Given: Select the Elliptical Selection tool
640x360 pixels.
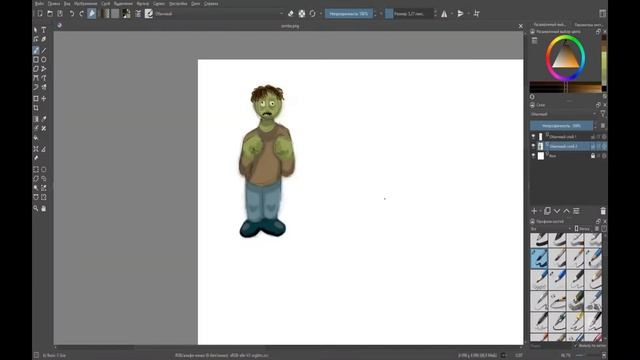Looking at the screenshot, I should pyautogui.click(x=44, y=169).
